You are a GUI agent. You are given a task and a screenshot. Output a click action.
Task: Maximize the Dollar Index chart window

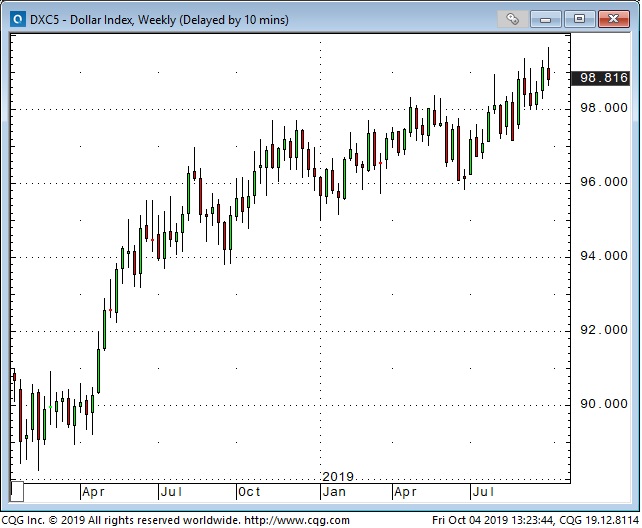(x=579, y=19)
